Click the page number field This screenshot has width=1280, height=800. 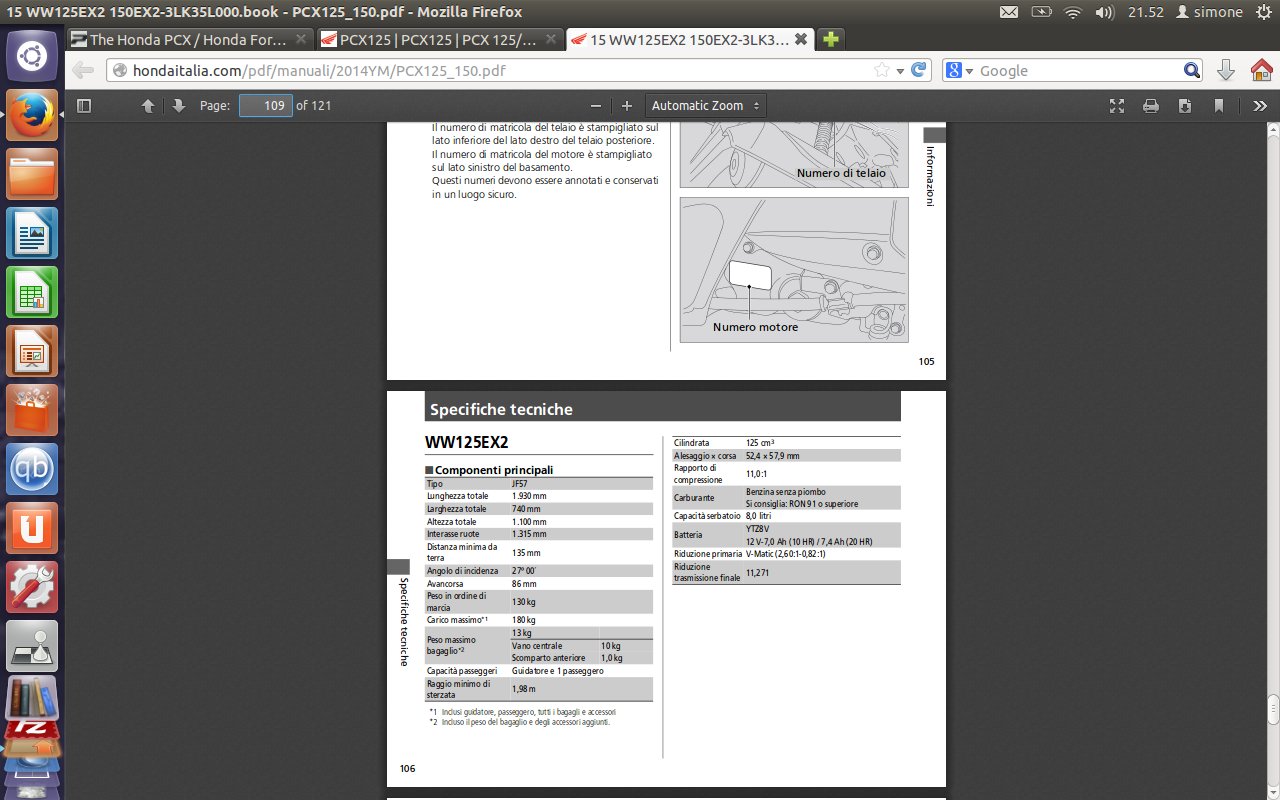coord(265,106)
